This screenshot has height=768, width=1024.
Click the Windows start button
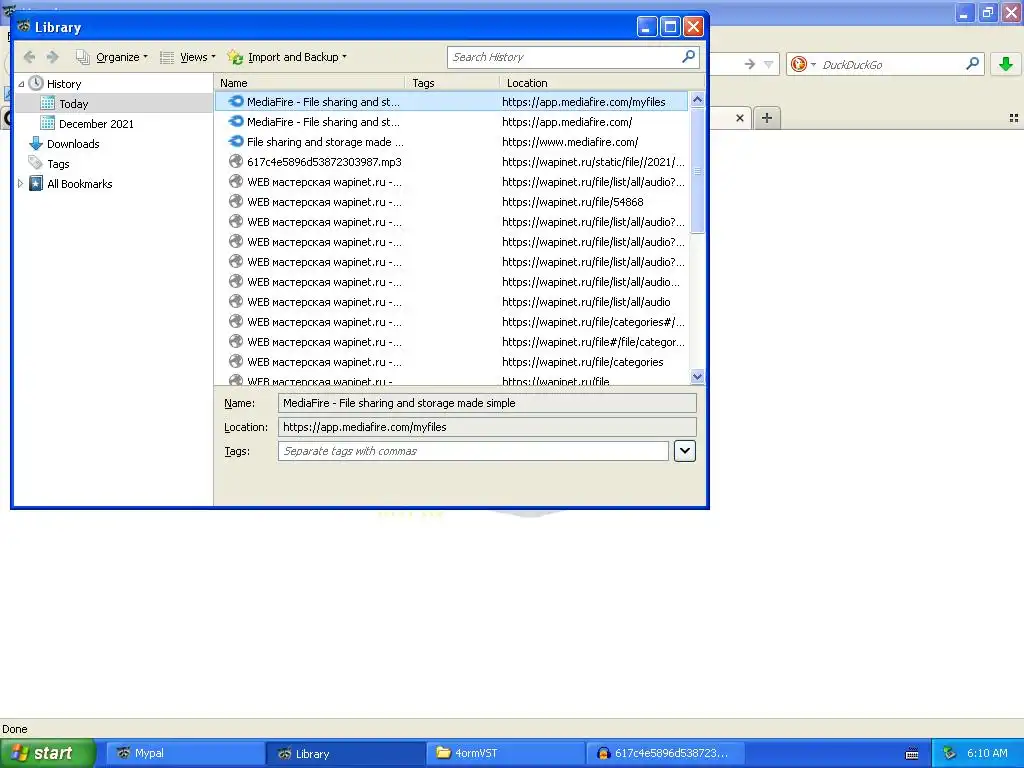pyautogui.click(x=48, y=753)
